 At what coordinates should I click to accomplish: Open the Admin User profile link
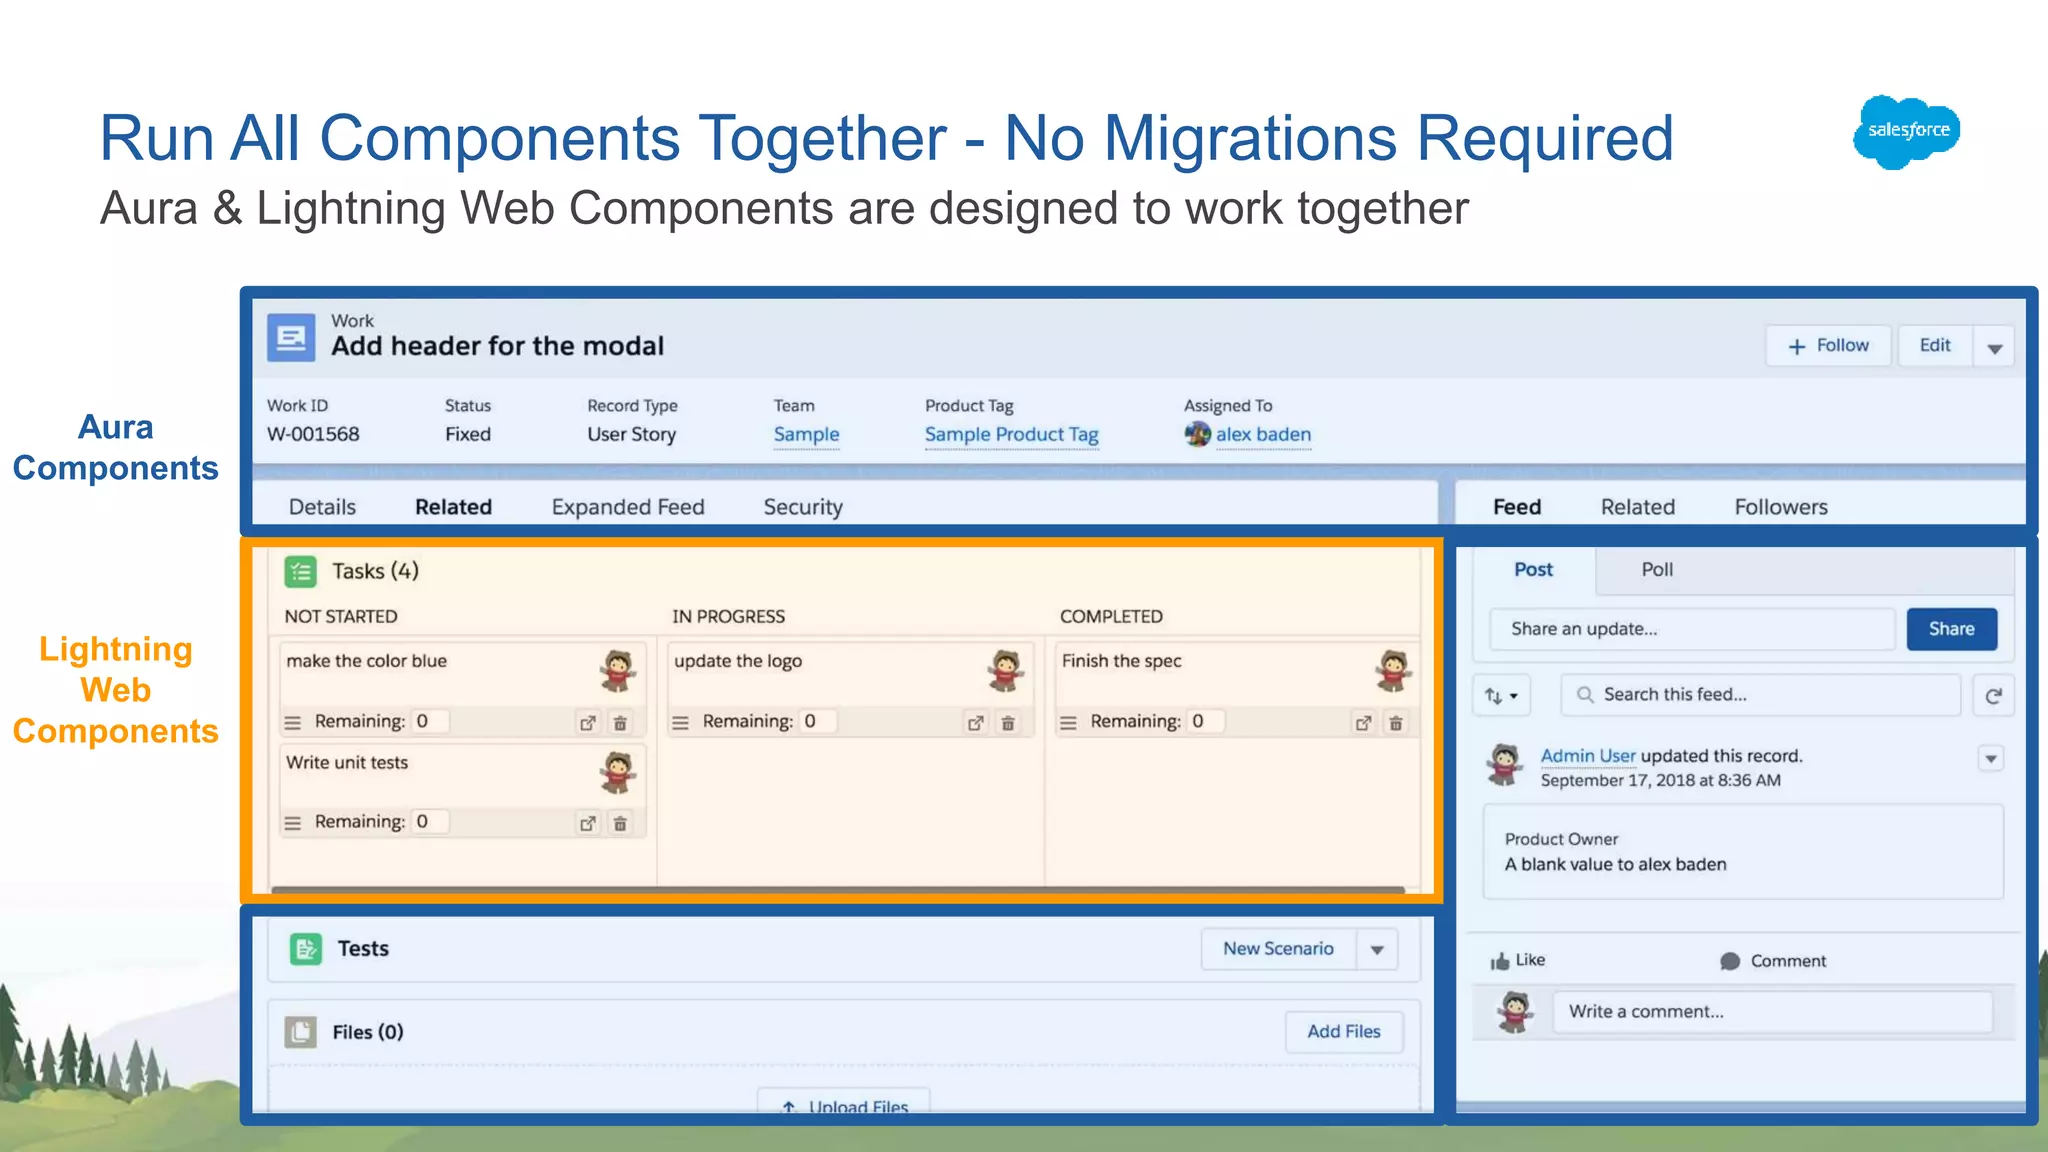click(1588, 756)
